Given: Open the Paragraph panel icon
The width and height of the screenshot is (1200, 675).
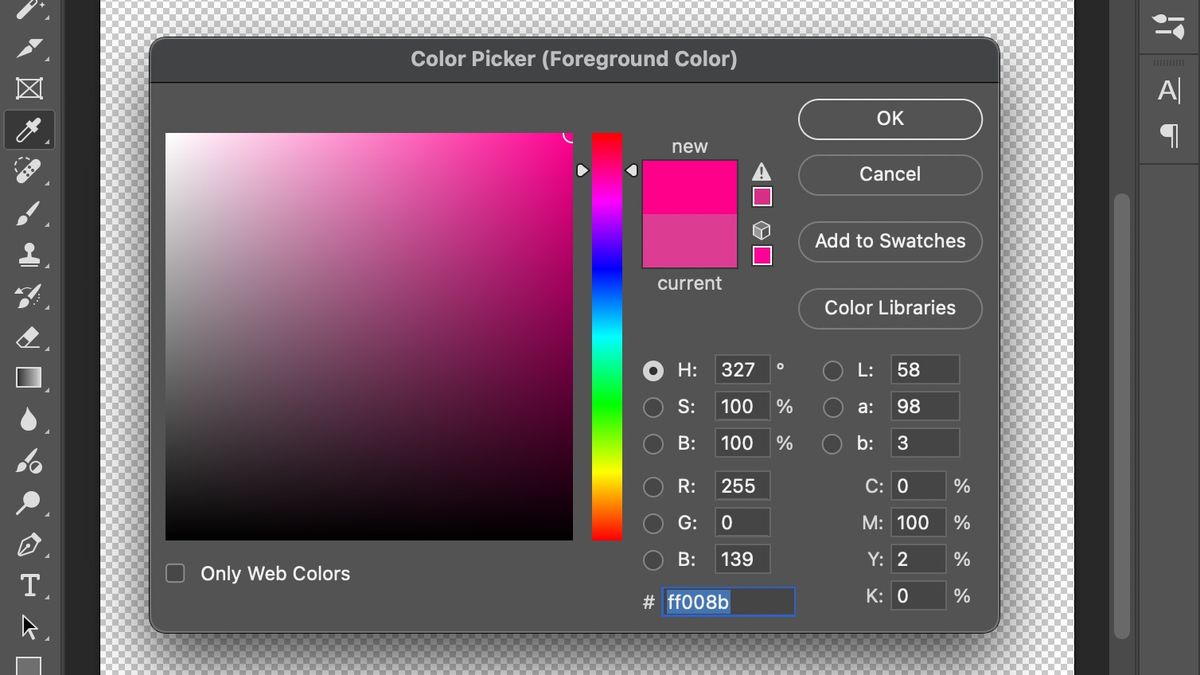Looking at the screenshot, I should click(1168, 135).
